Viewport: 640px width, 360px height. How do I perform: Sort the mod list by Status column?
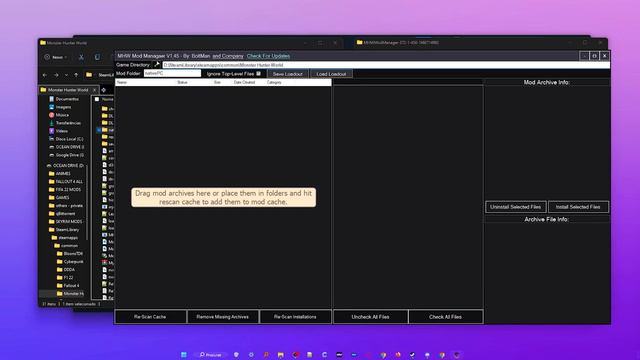pos(182,82)
